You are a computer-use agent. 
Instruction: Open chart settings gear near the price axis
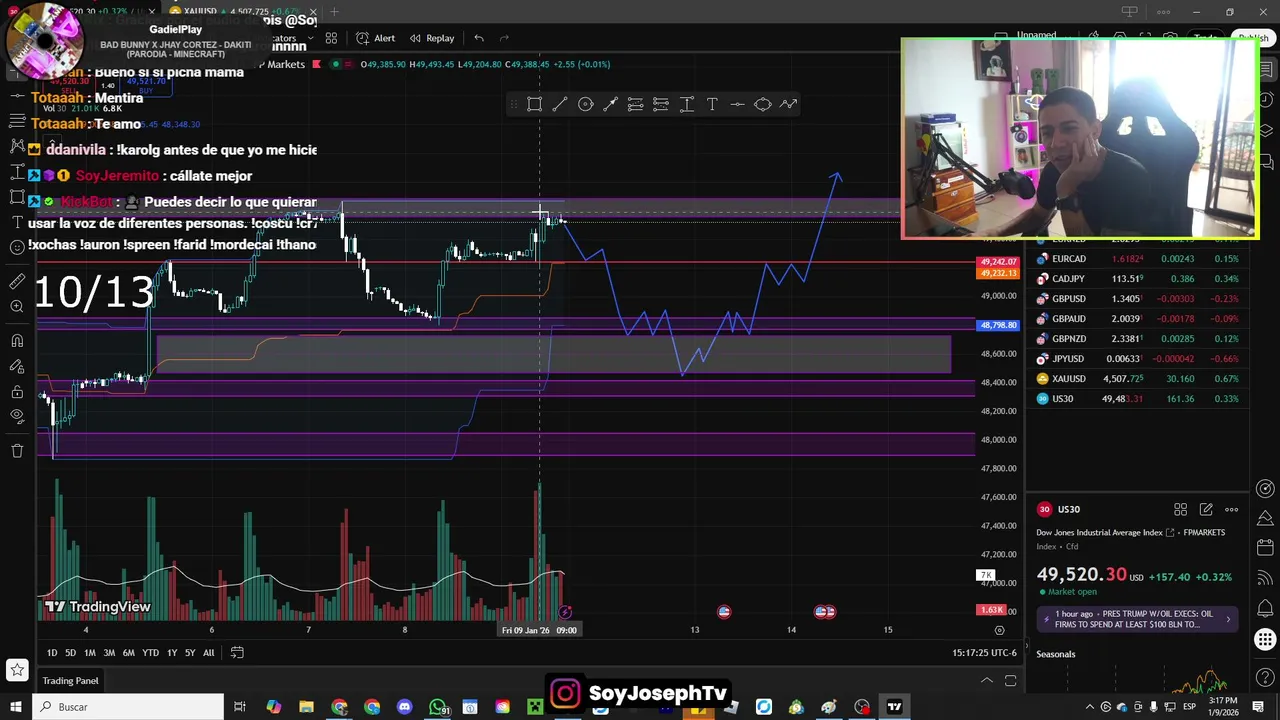[999, 630]
